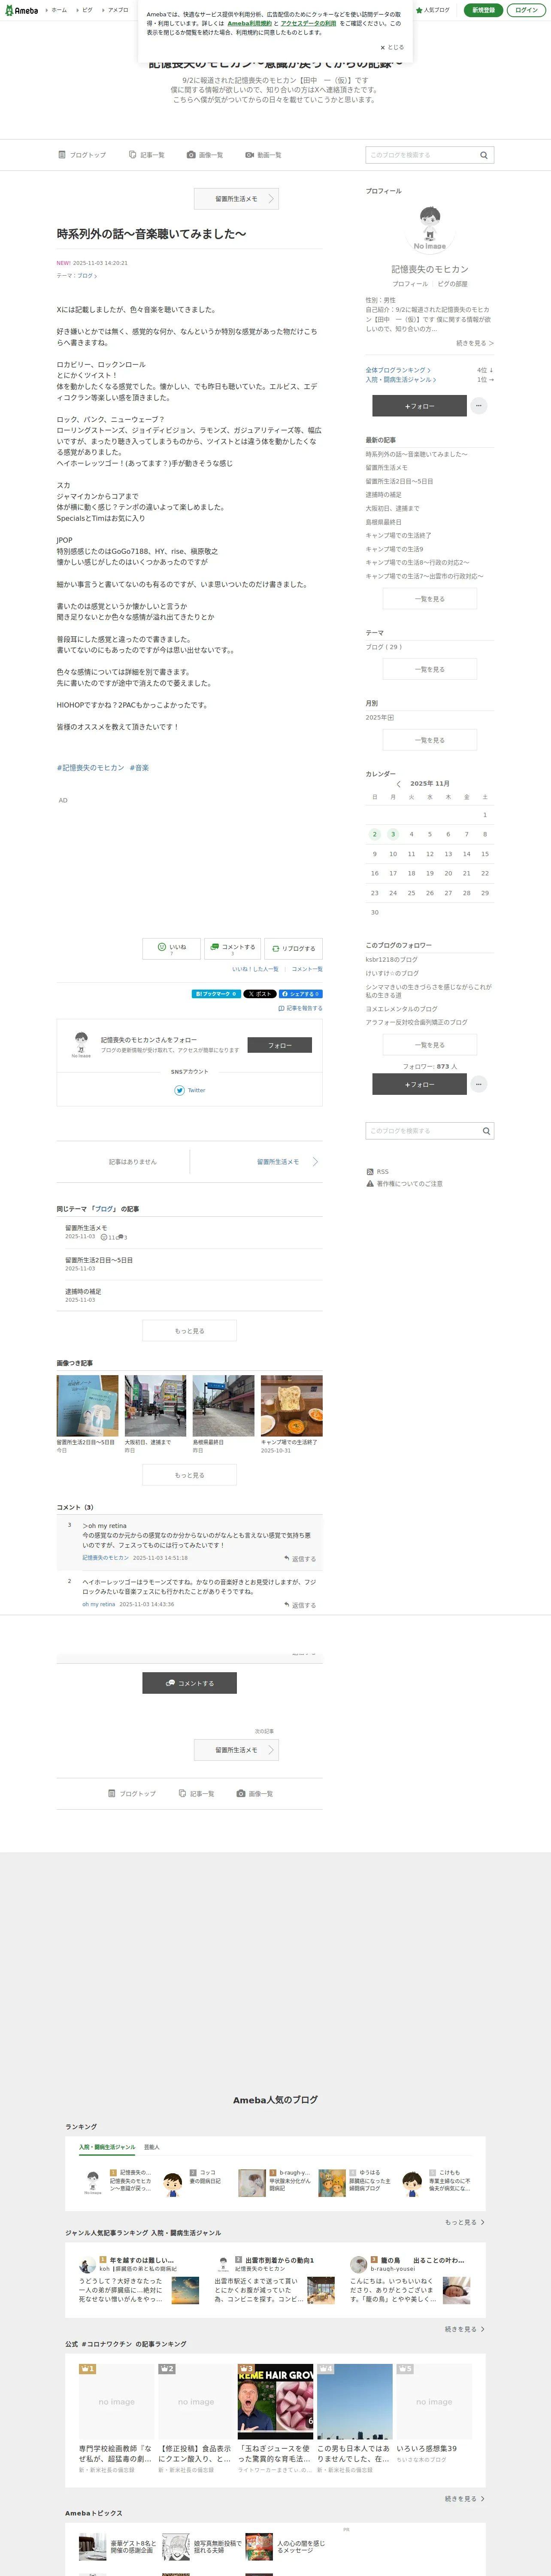Viewport: 551px width, 2576px height.
Task: Open the キャンプ場での生活終了 image thumbnail
Action: [291, 1406]
